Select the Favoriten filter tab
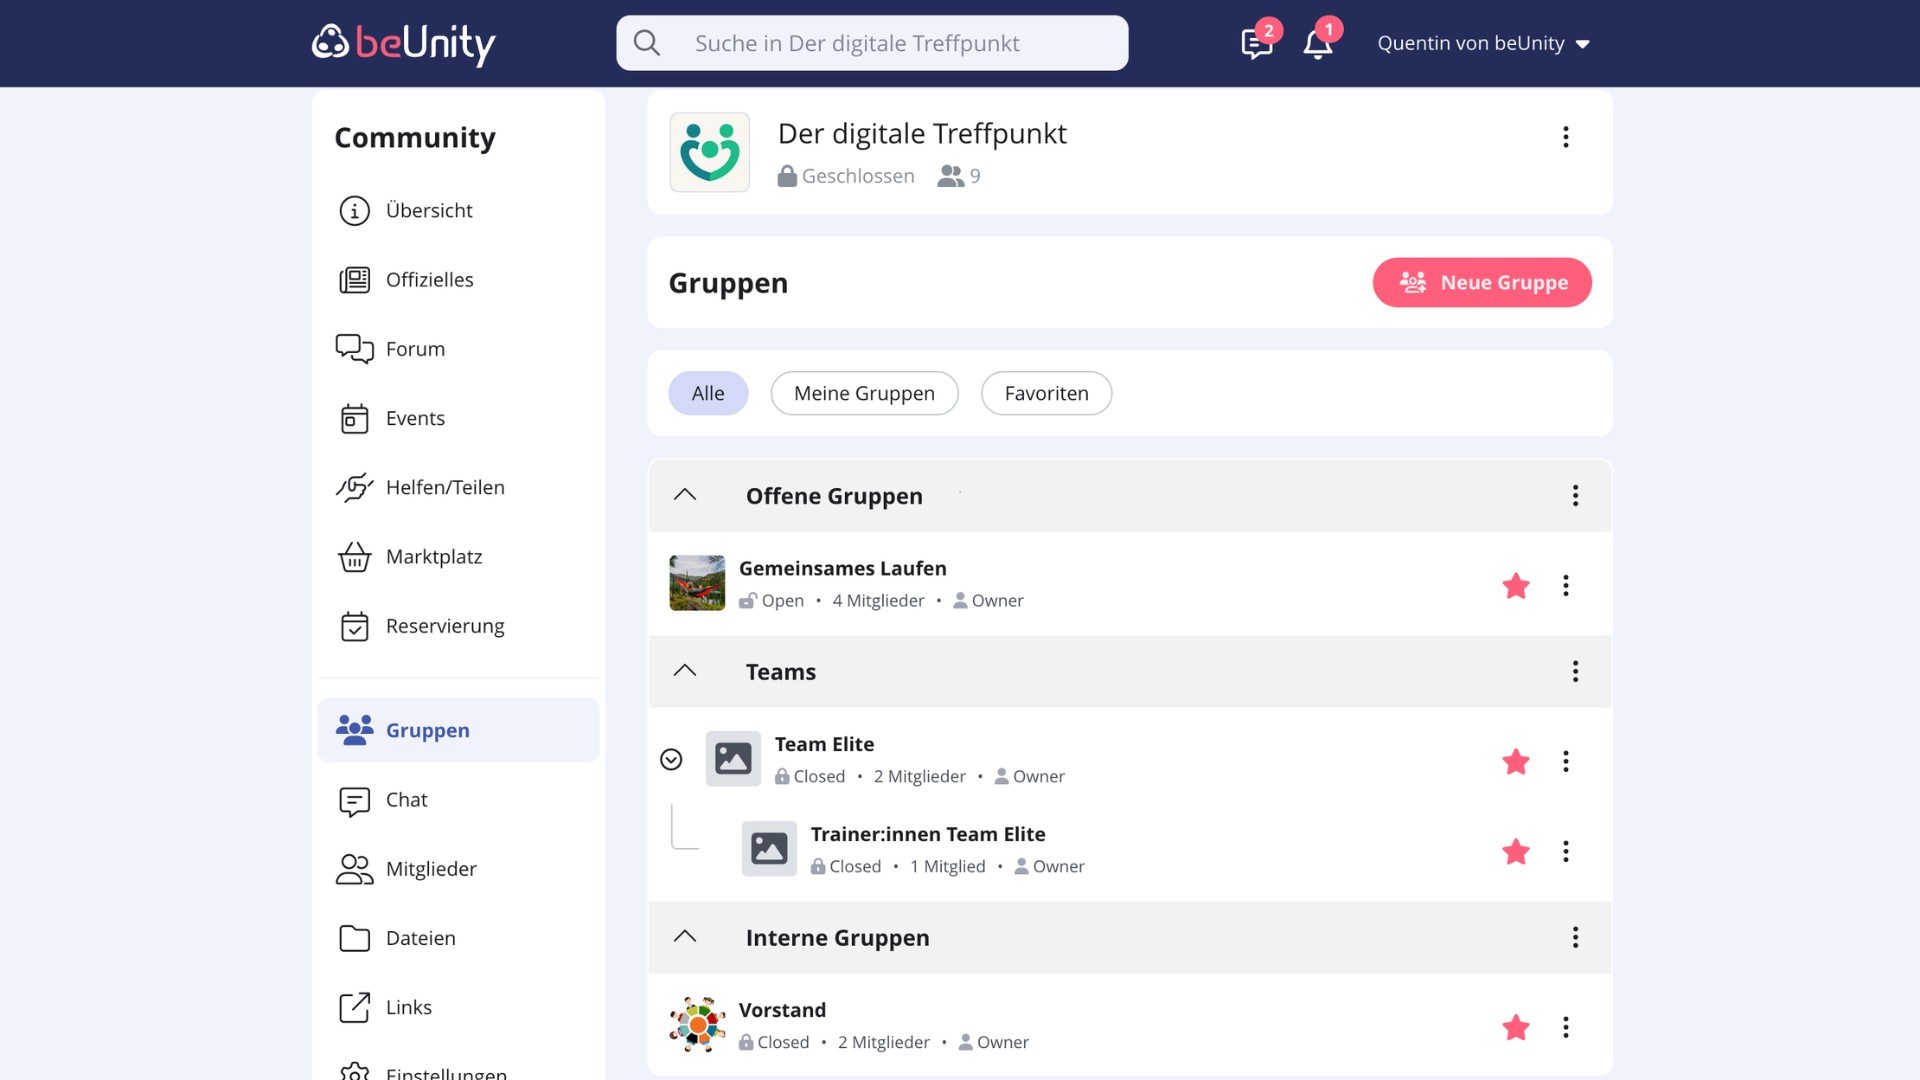The height and width of the screenshot is (1080, 1920). [1046, 393]
